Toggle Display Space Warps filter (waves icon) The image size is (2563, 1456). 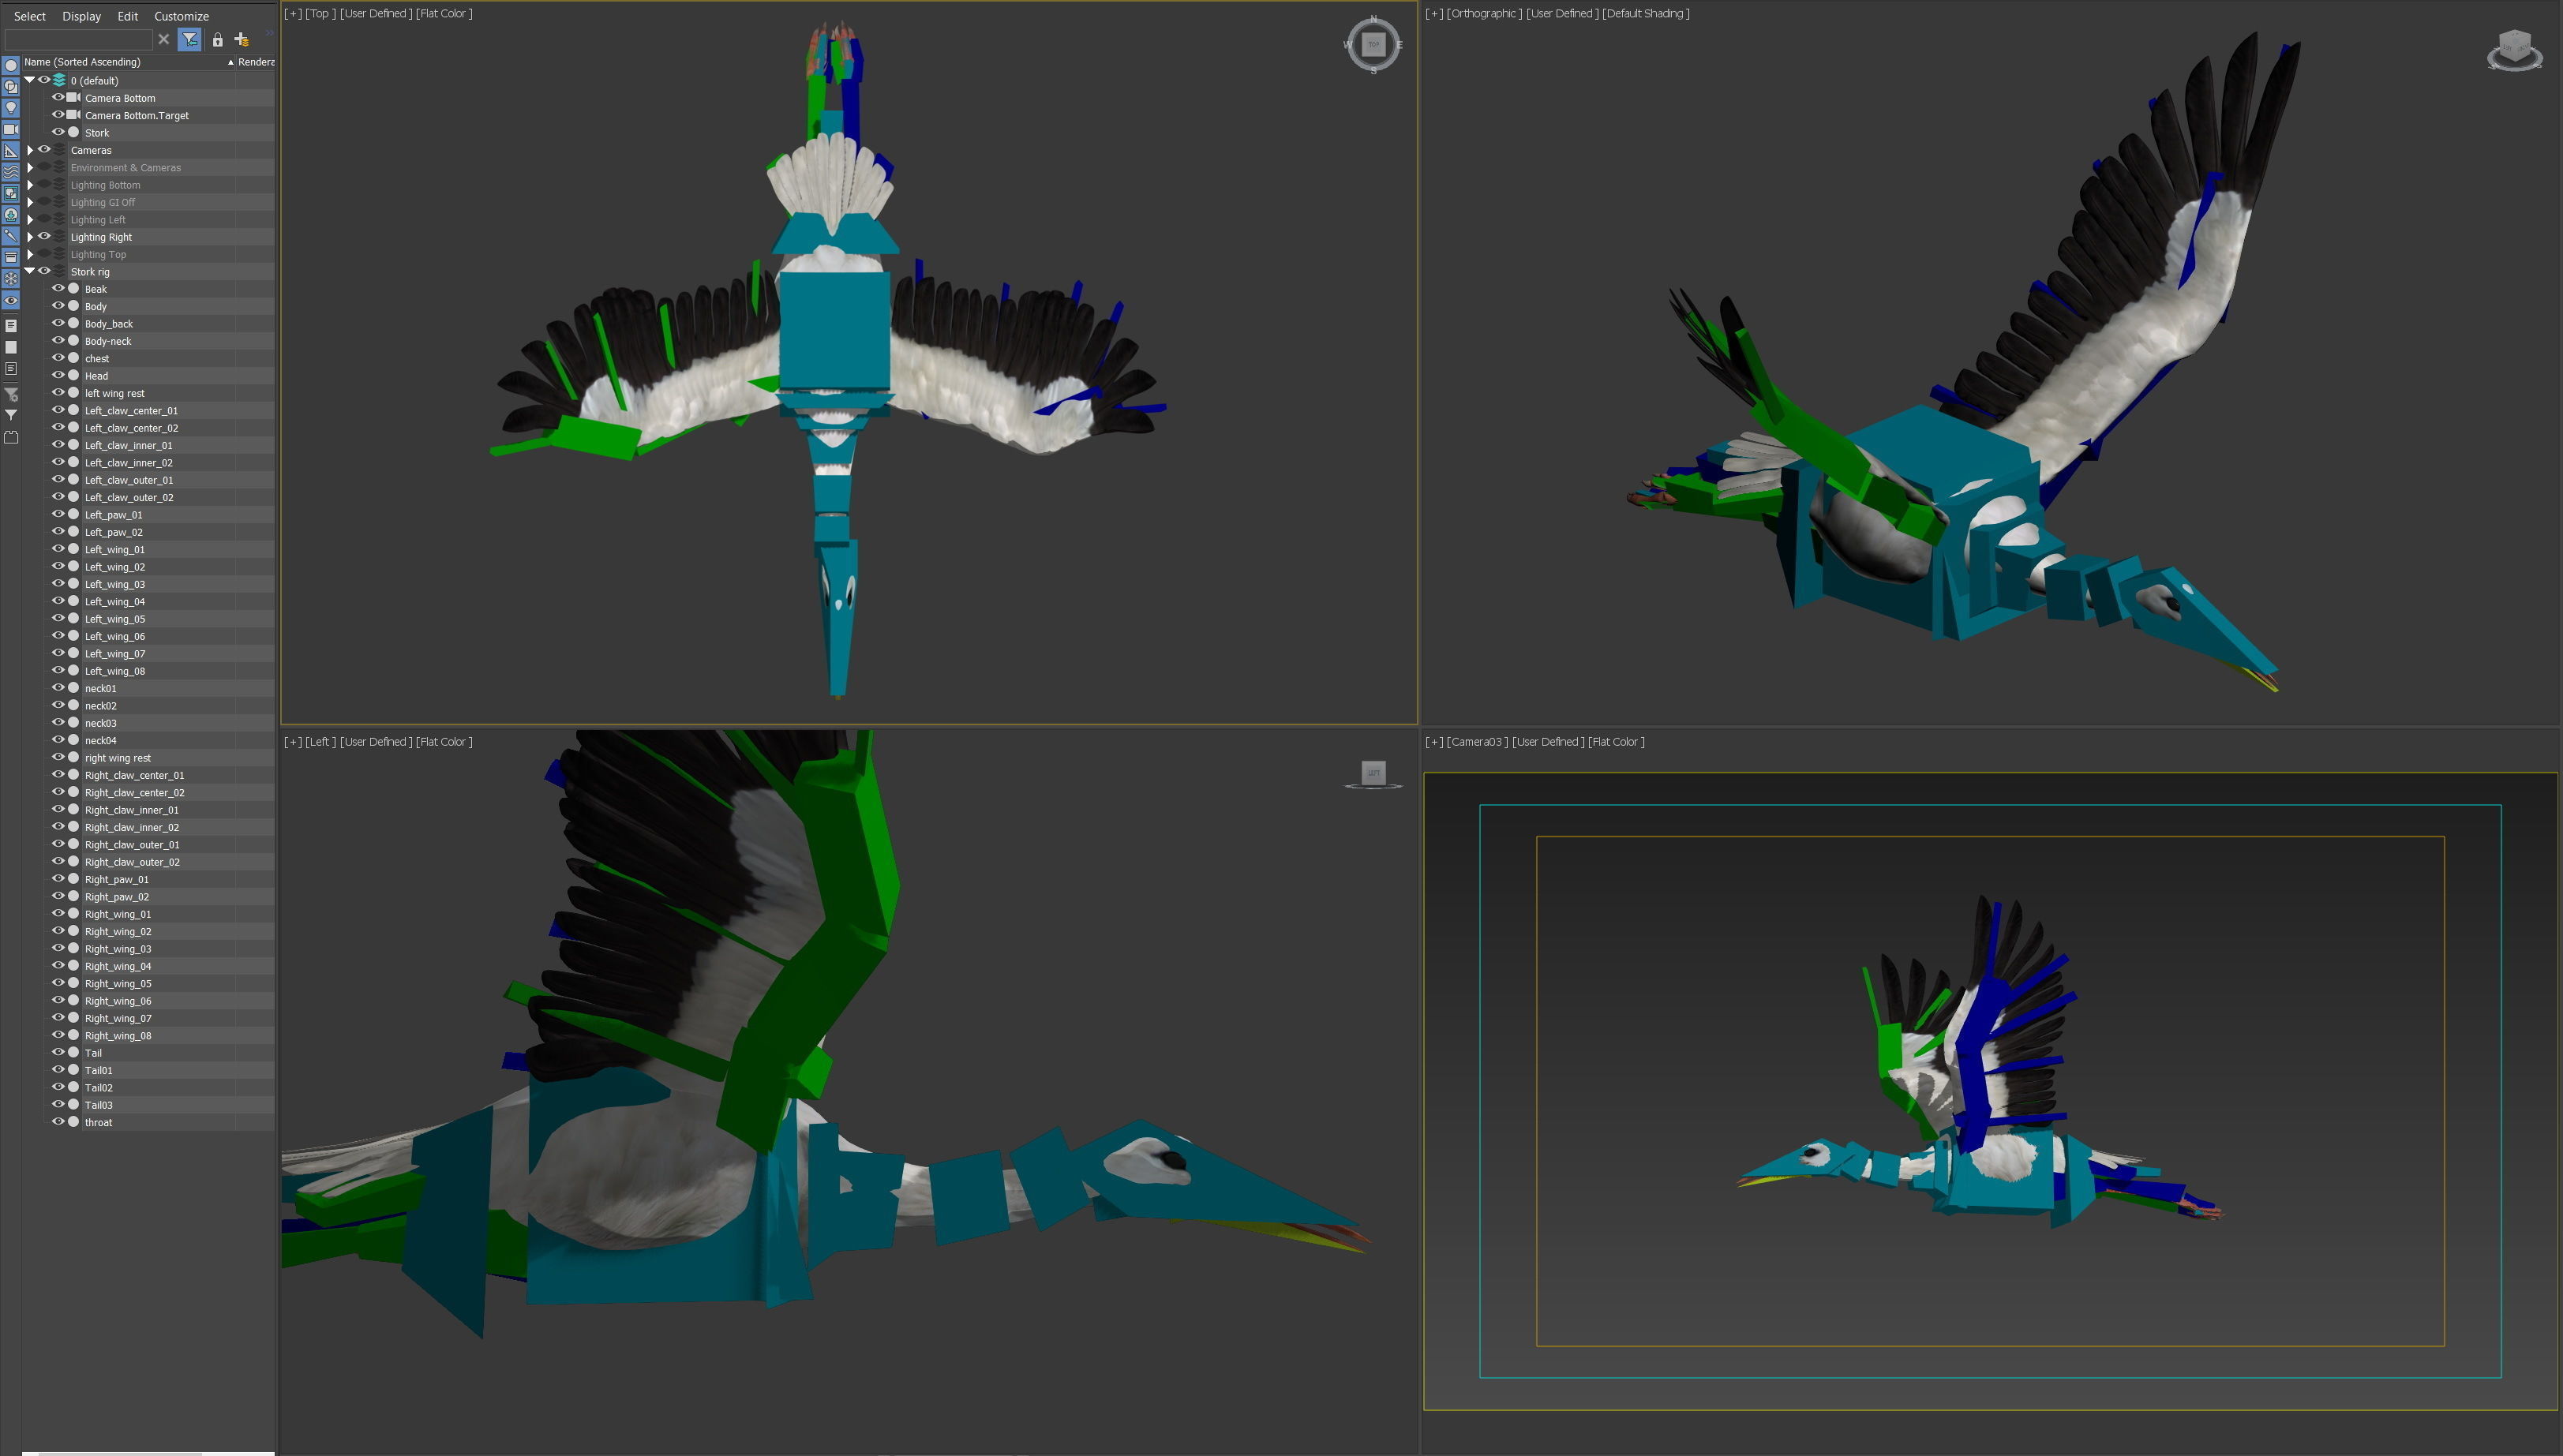coord(11,172)
